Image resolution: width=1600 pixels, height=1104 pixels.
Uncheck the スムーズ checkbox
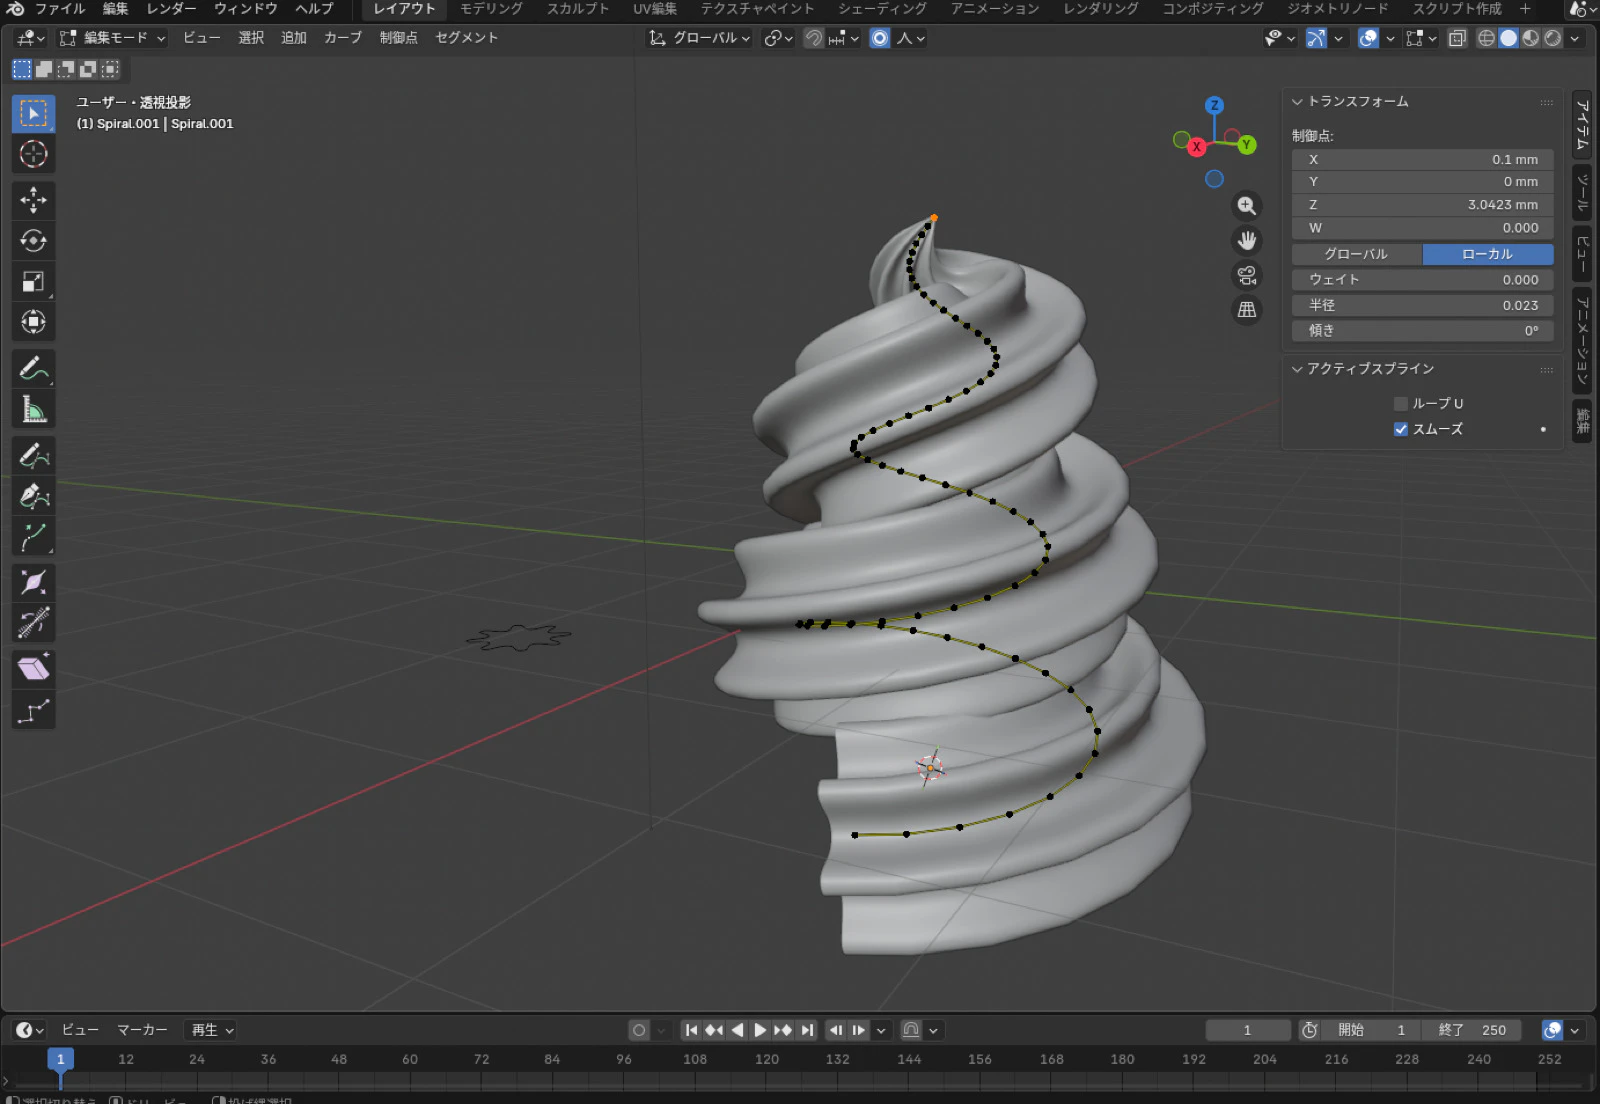click(x=1400, y=429)
